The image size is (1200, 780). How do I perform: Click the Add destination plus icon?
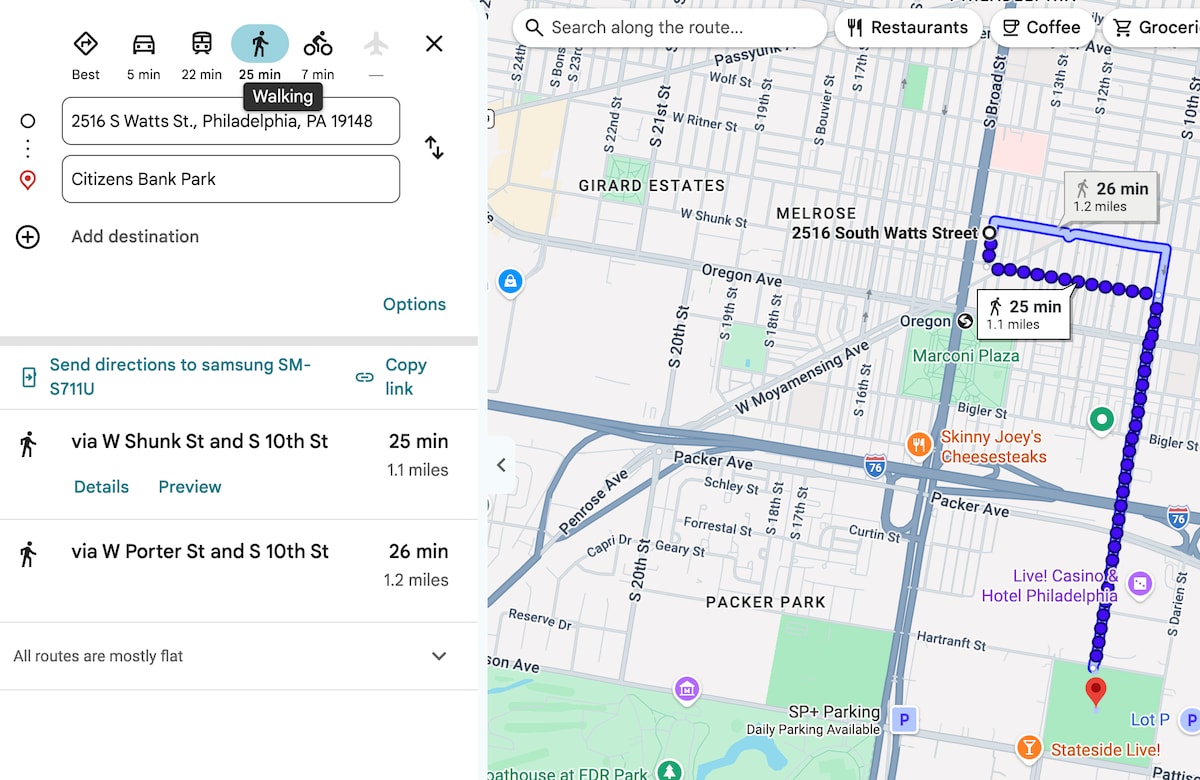click(28, 237)
